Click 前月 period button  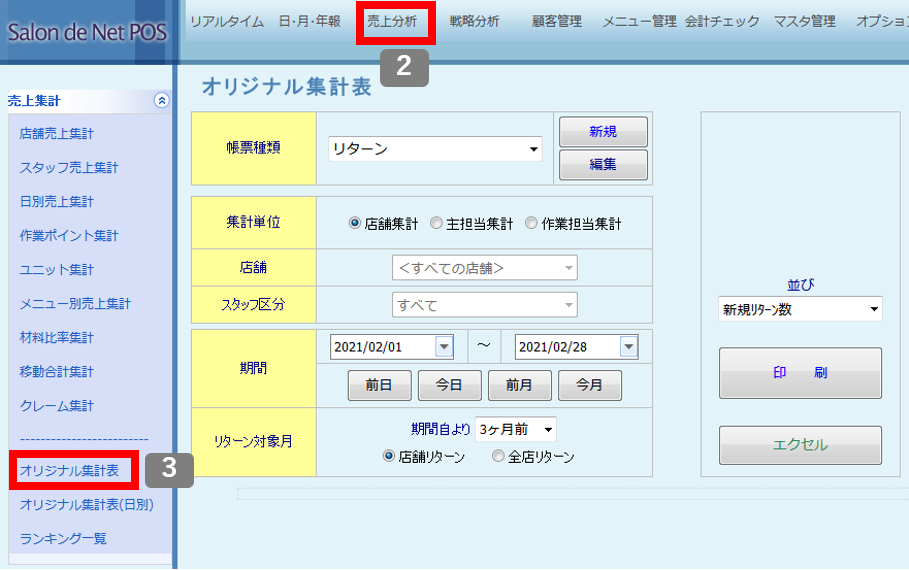tap(519, 385)
